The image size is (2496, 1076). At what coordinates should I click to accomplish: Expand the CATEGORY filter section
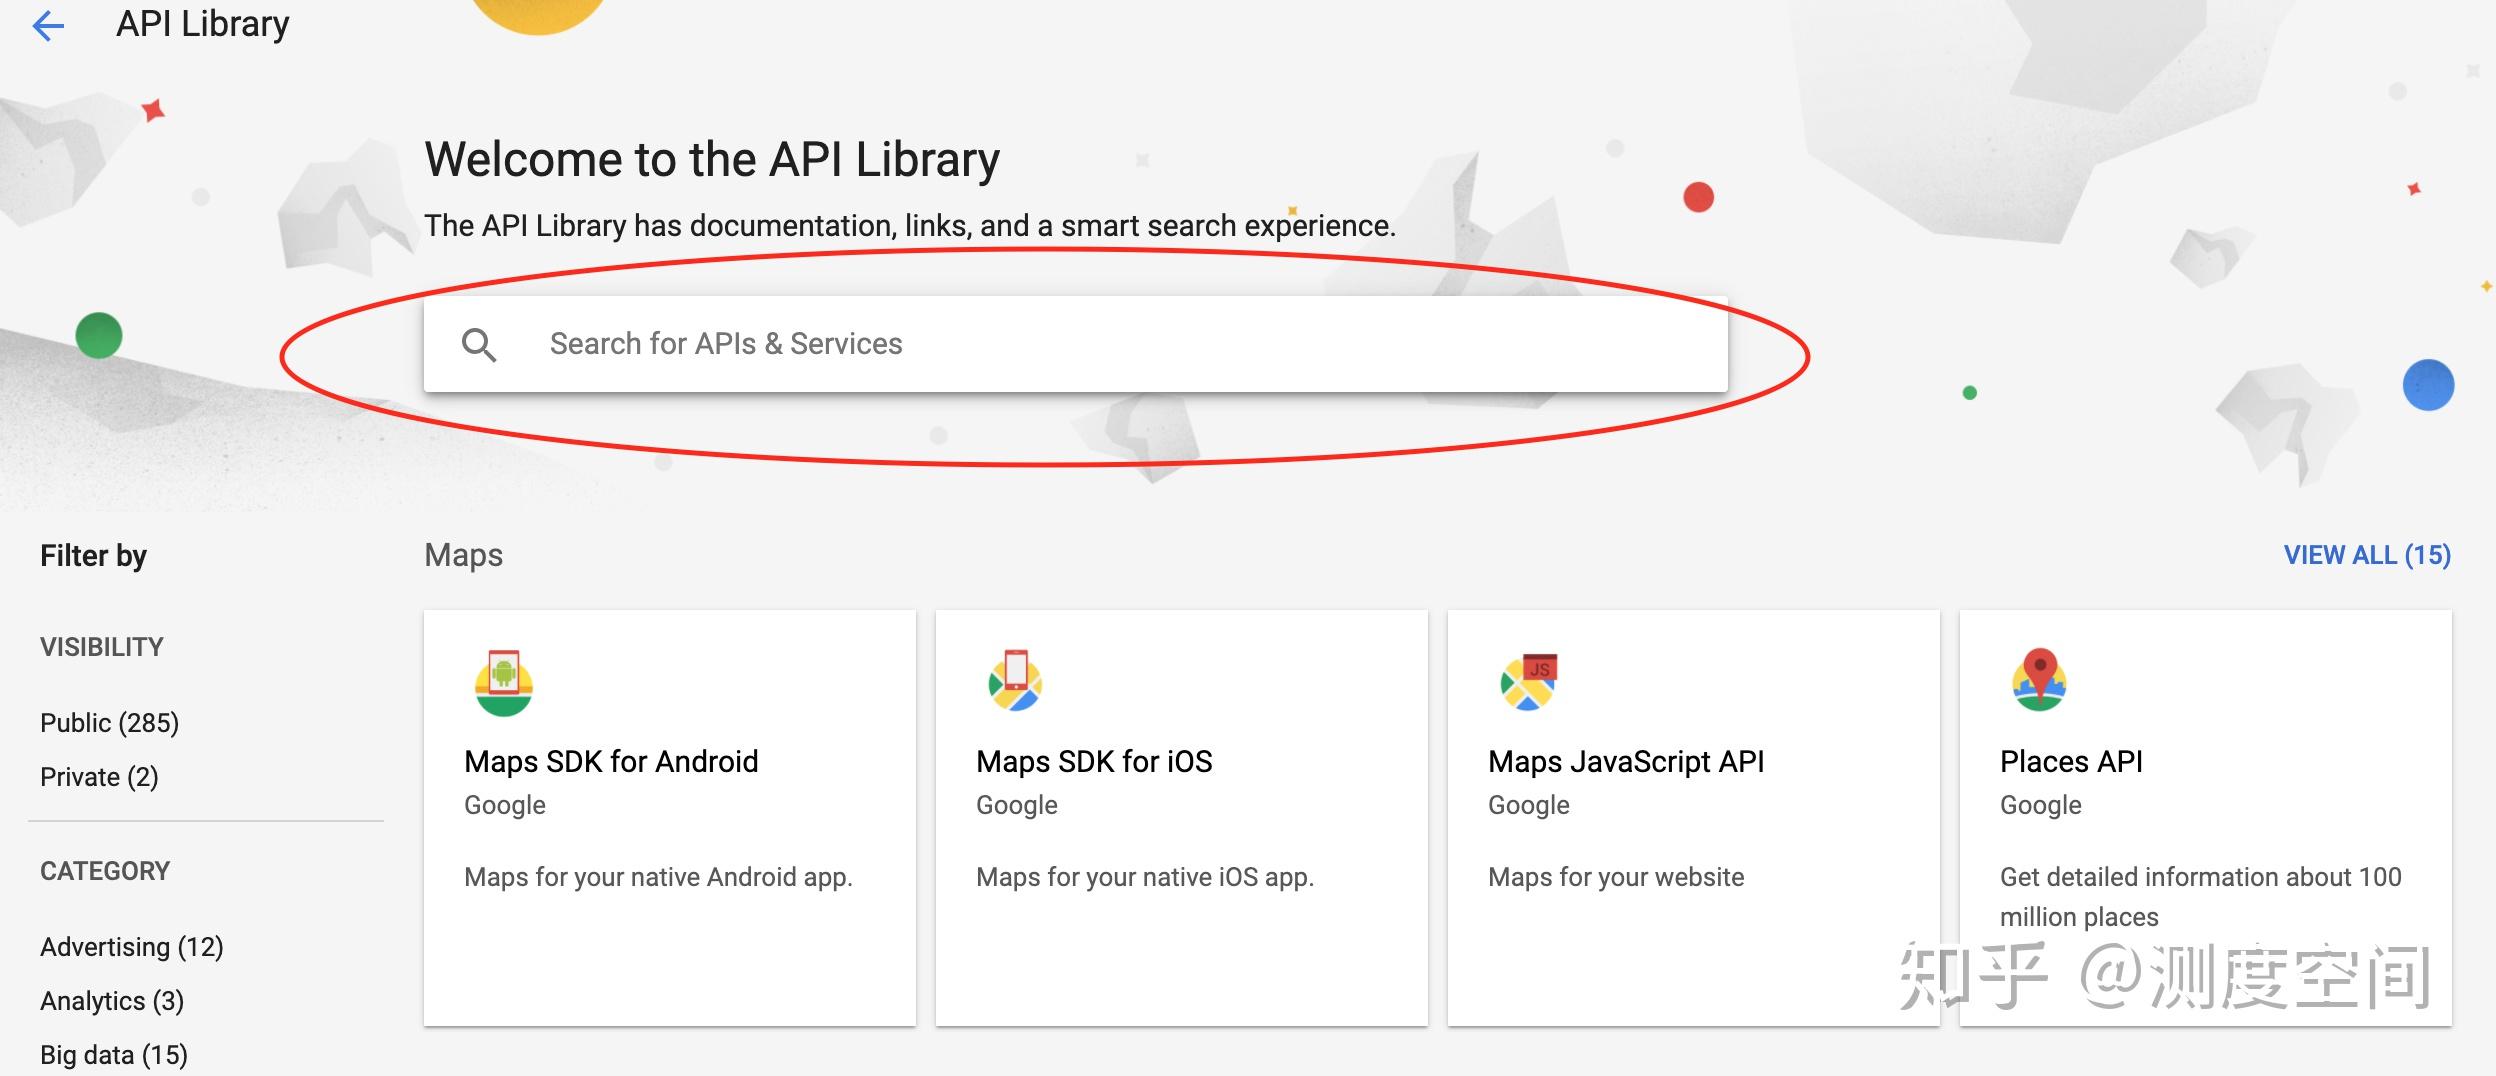105,871
